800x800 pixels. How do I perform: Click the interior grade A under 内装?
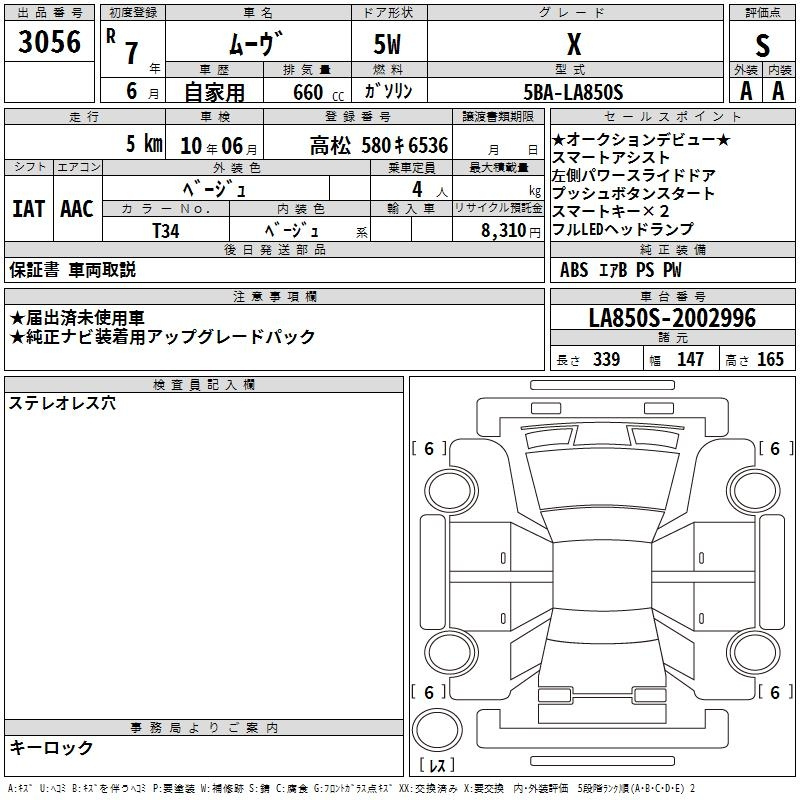coord(778,91)
